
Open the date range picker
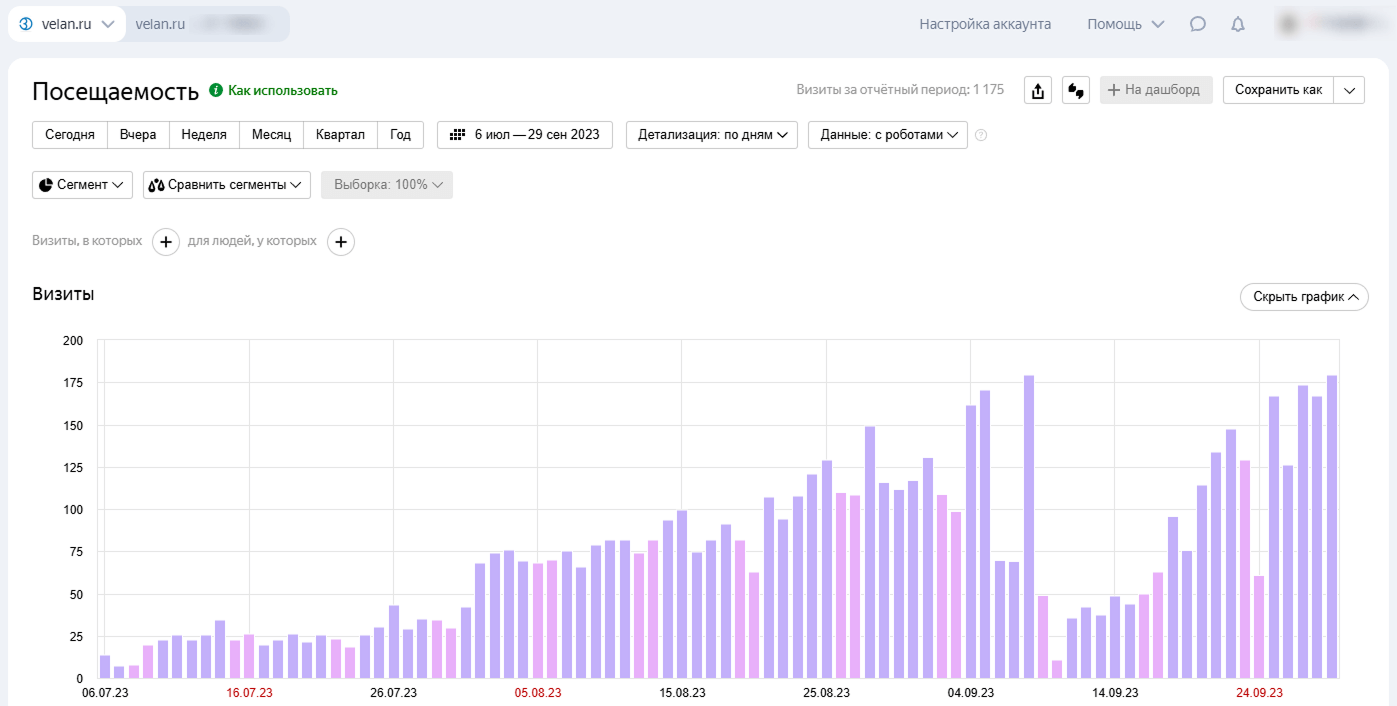525,135
